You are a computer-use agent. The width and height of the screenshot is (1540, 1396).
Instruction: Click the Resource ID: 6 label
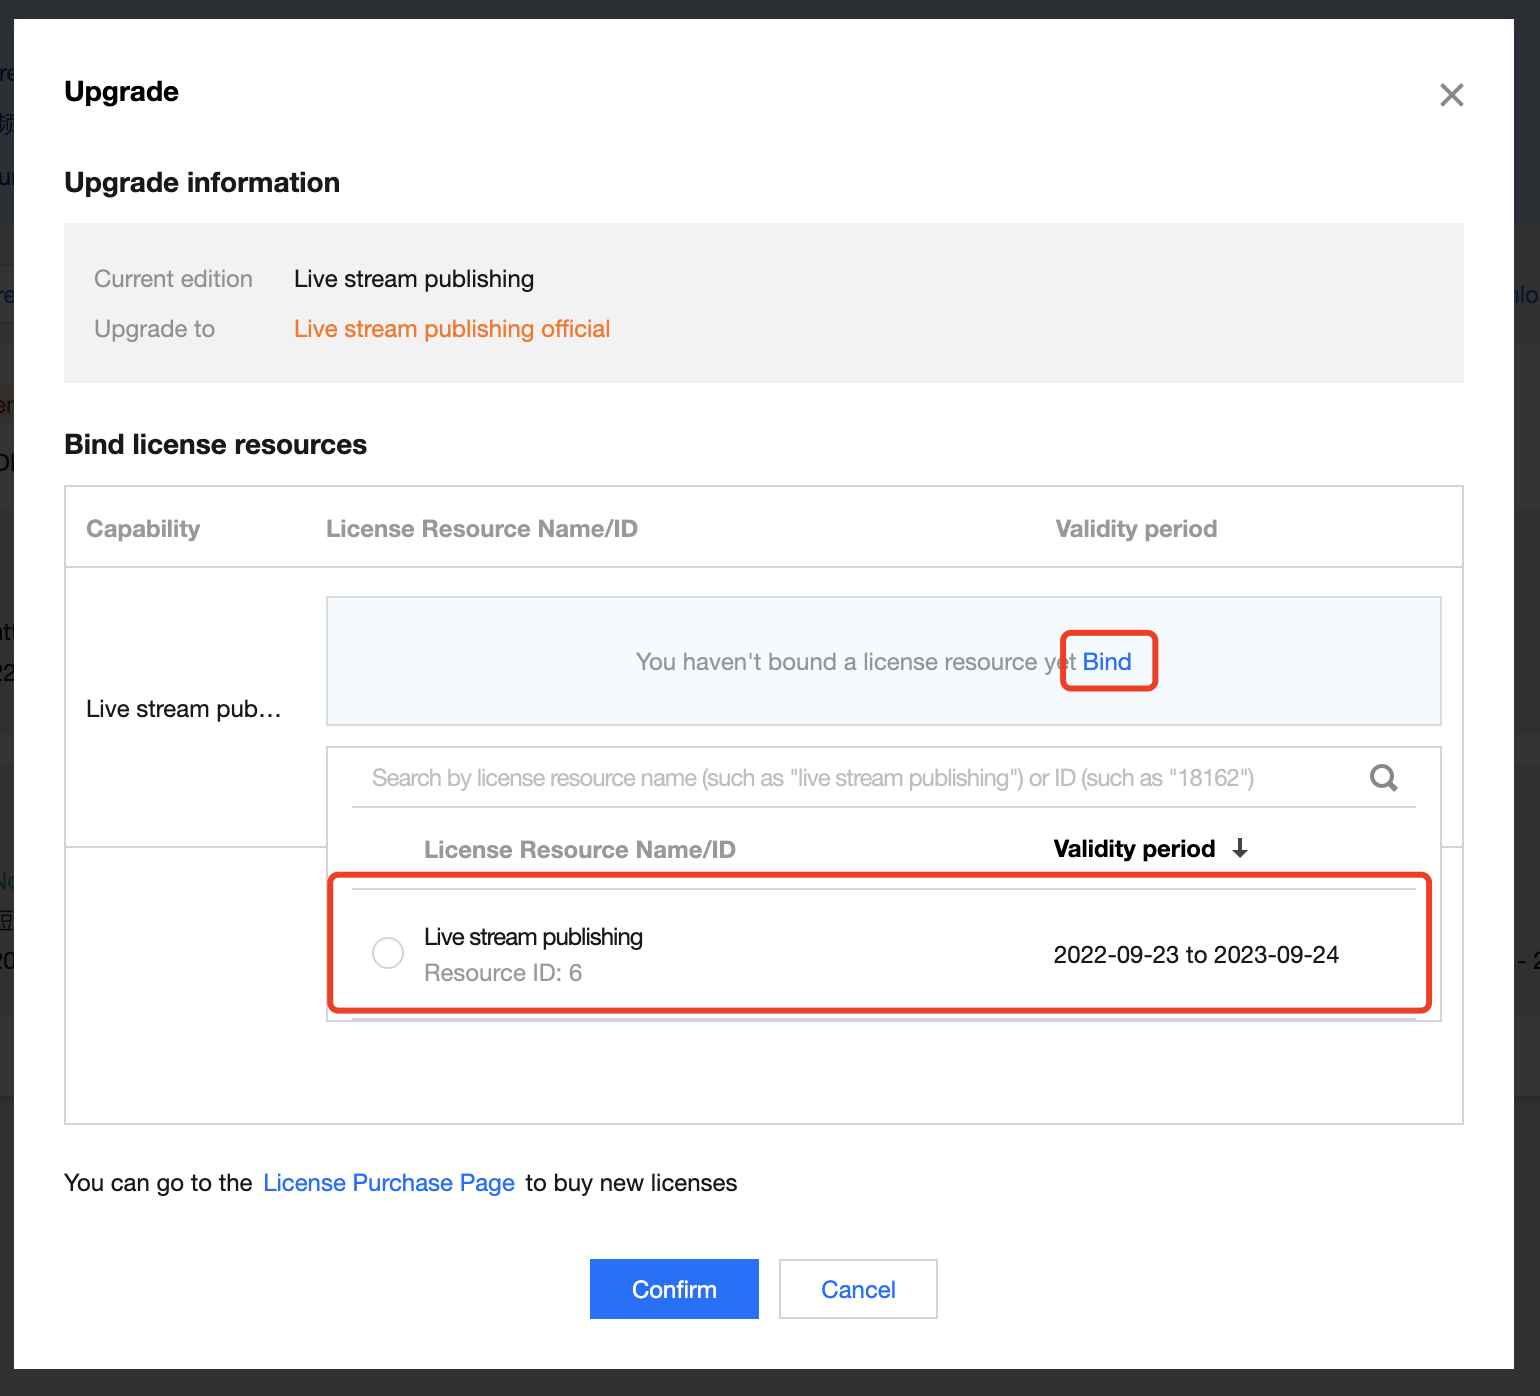coord(503,973)
